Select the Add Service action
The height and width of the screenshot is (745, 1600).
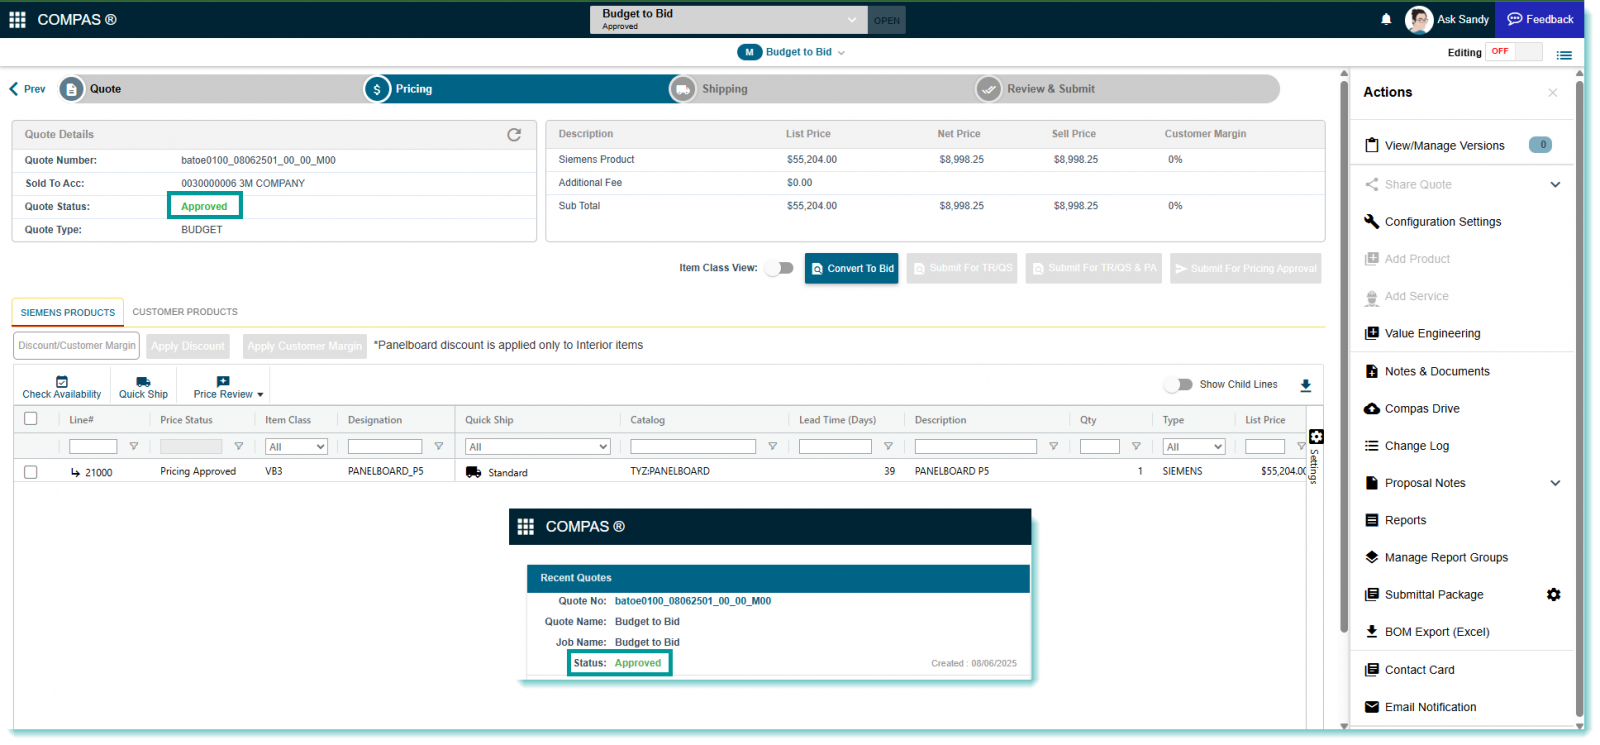1406,297
